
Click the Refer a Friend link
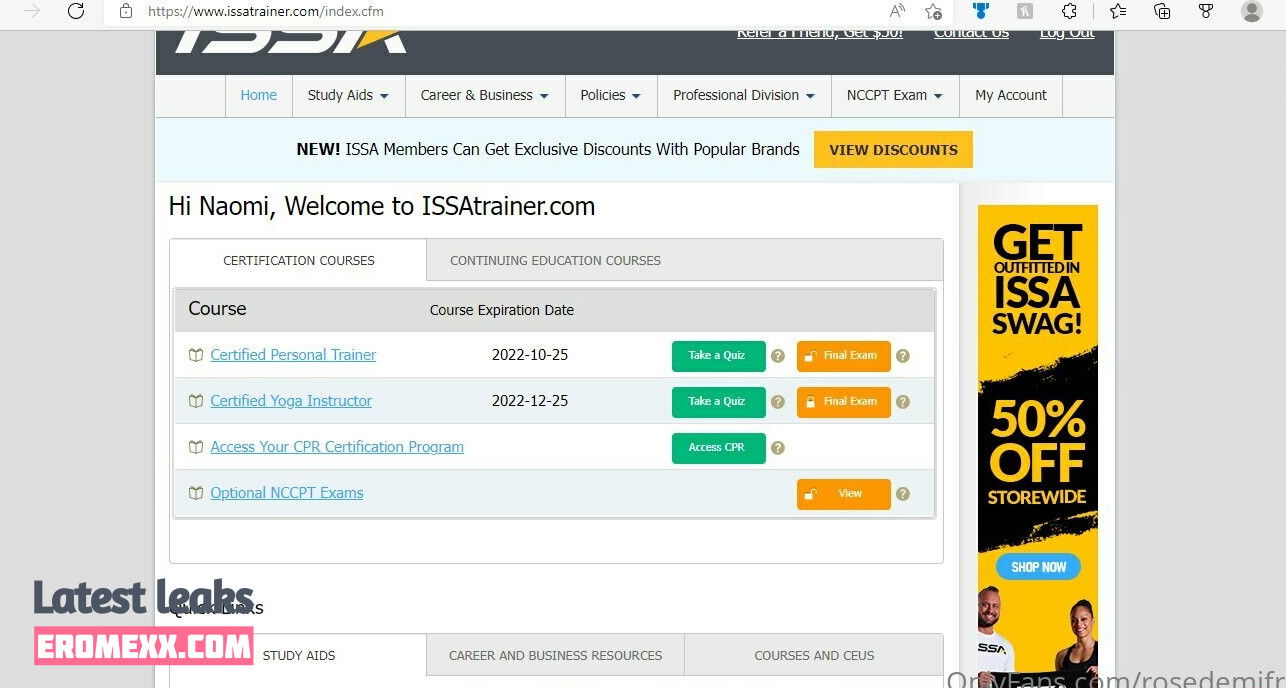820,34
